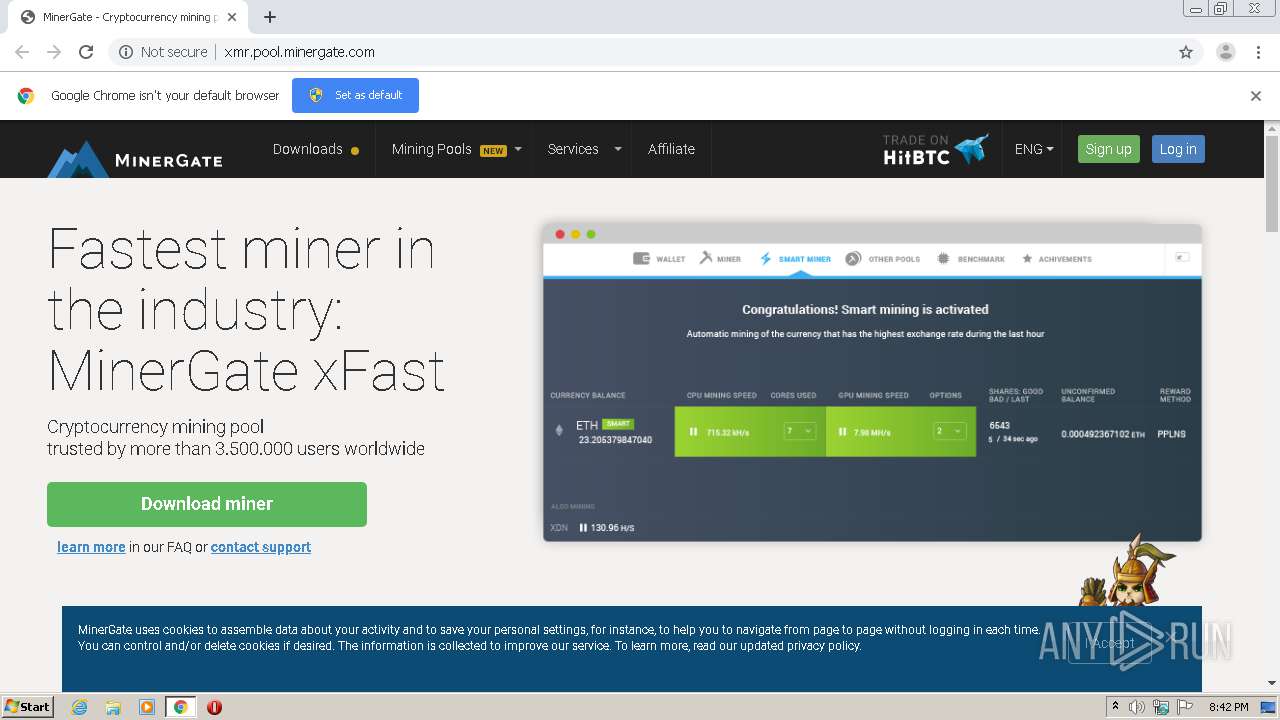
Task: Open the Windows Start menu
Action: click(28, 706)
